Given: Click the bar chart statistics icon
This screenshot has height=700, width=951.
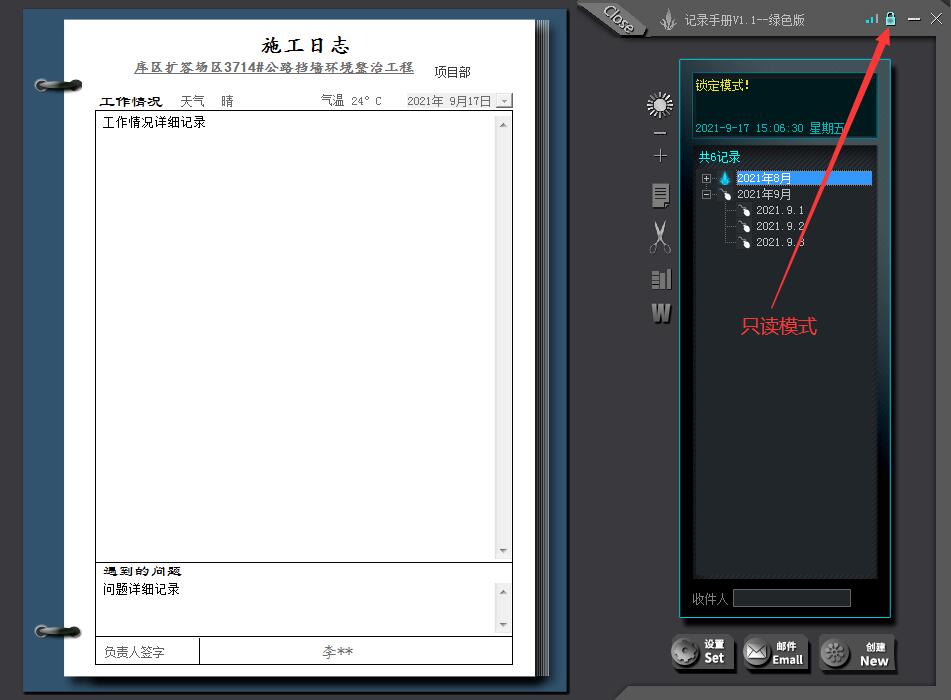Looking at the screenshot, I should point(661,279).
